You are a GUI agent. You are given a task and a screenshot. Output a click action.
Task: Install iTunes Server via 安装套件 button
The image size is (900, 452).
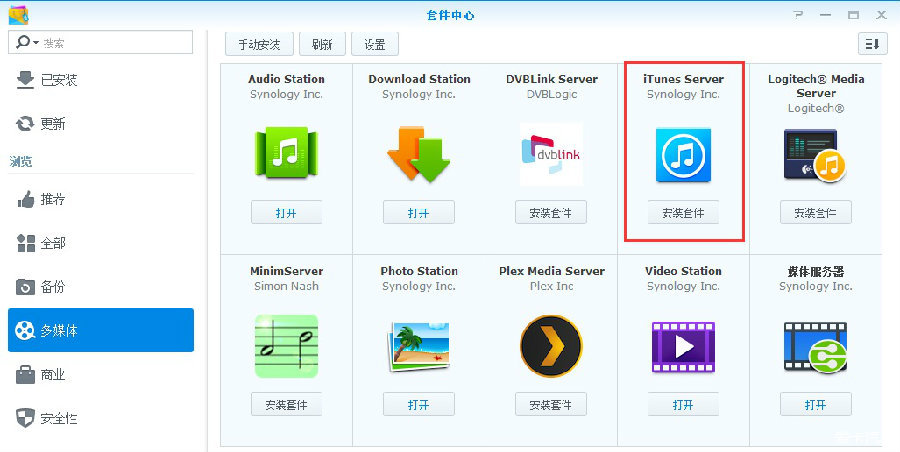point(683,213)
